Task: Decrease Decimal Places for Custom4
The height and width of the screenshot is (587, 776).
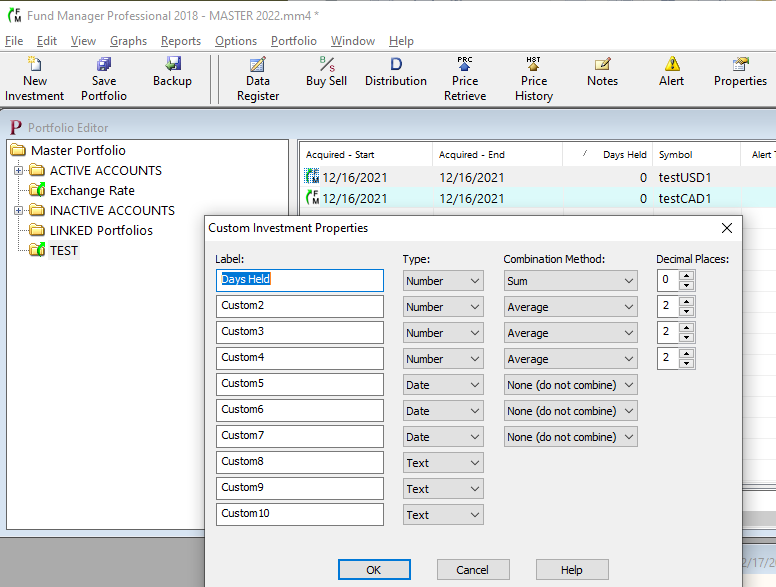Action: pyautogui.click(x=686, y=363)
